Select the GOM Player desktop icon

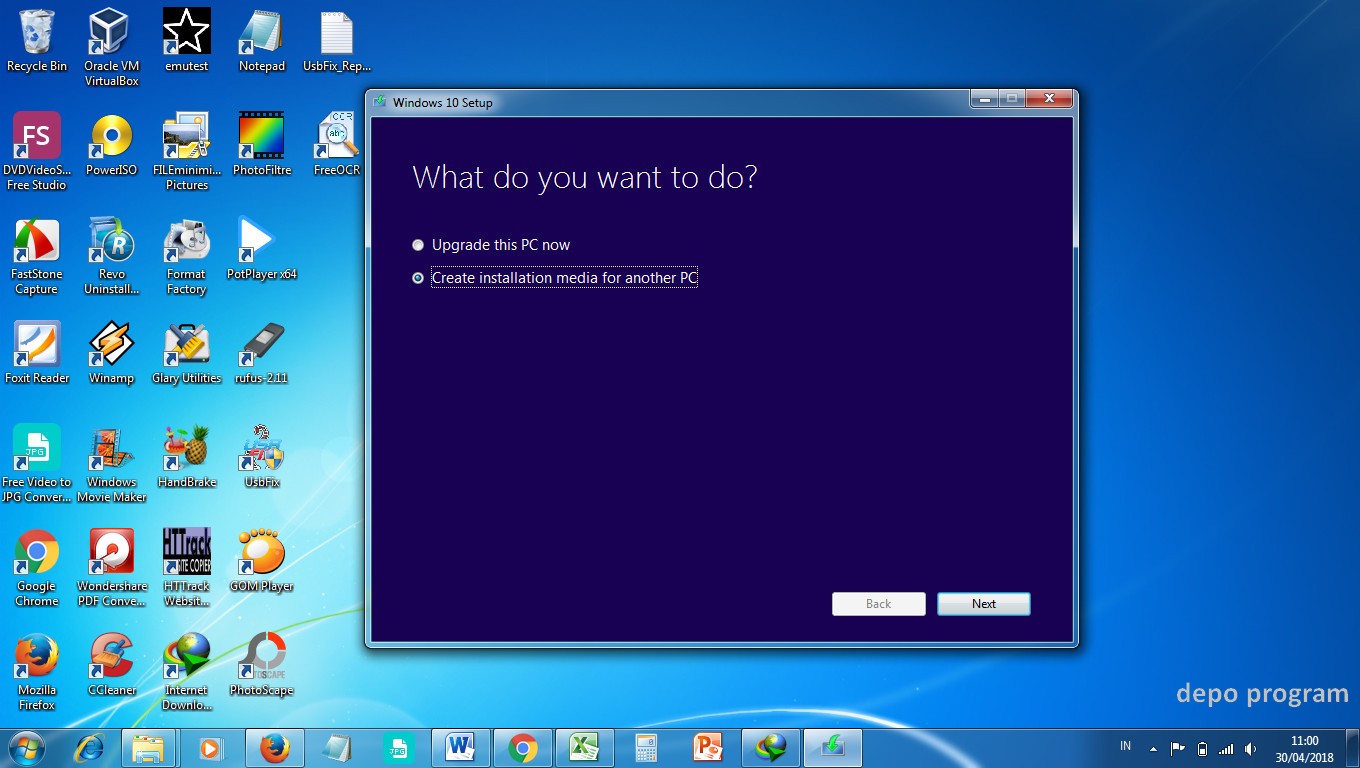pyautogui.click(x=262, y=561)
